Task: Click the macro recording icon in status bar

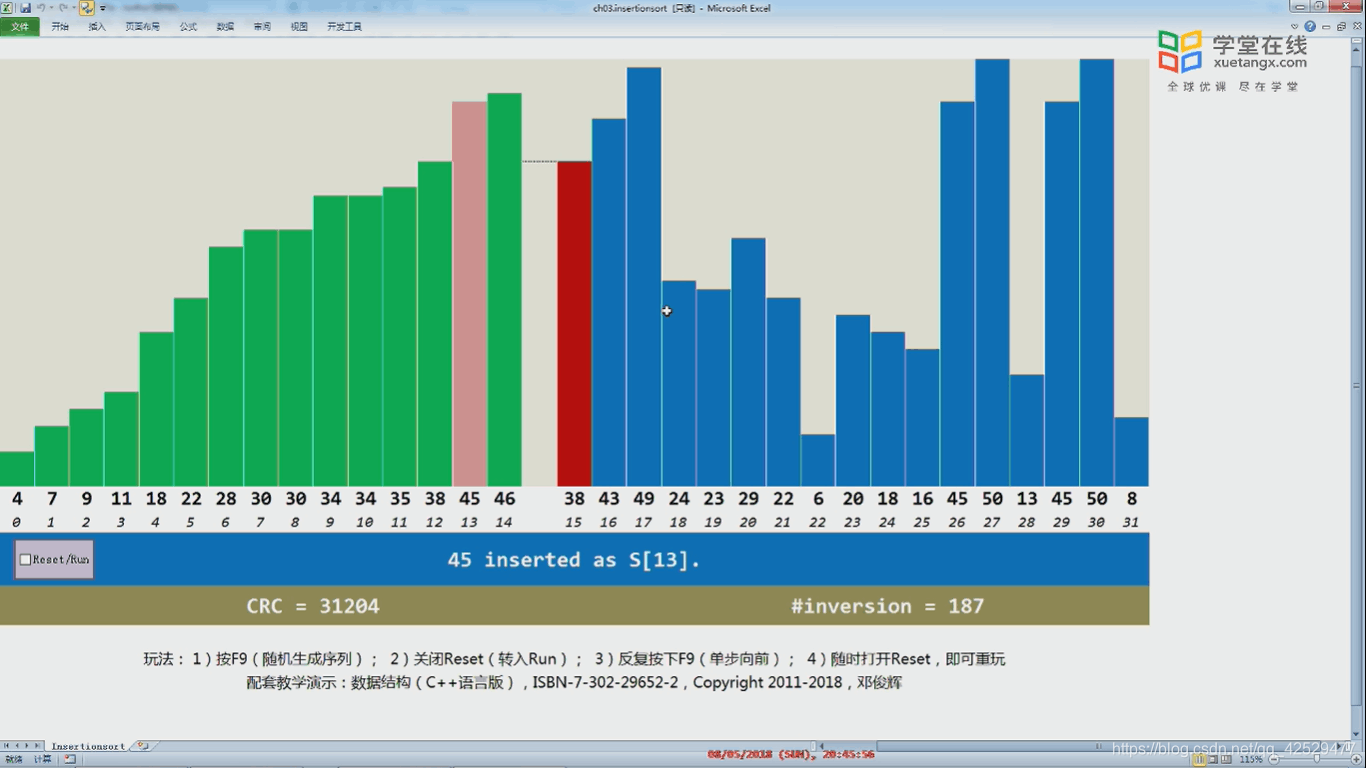Action: pos(70,759)
